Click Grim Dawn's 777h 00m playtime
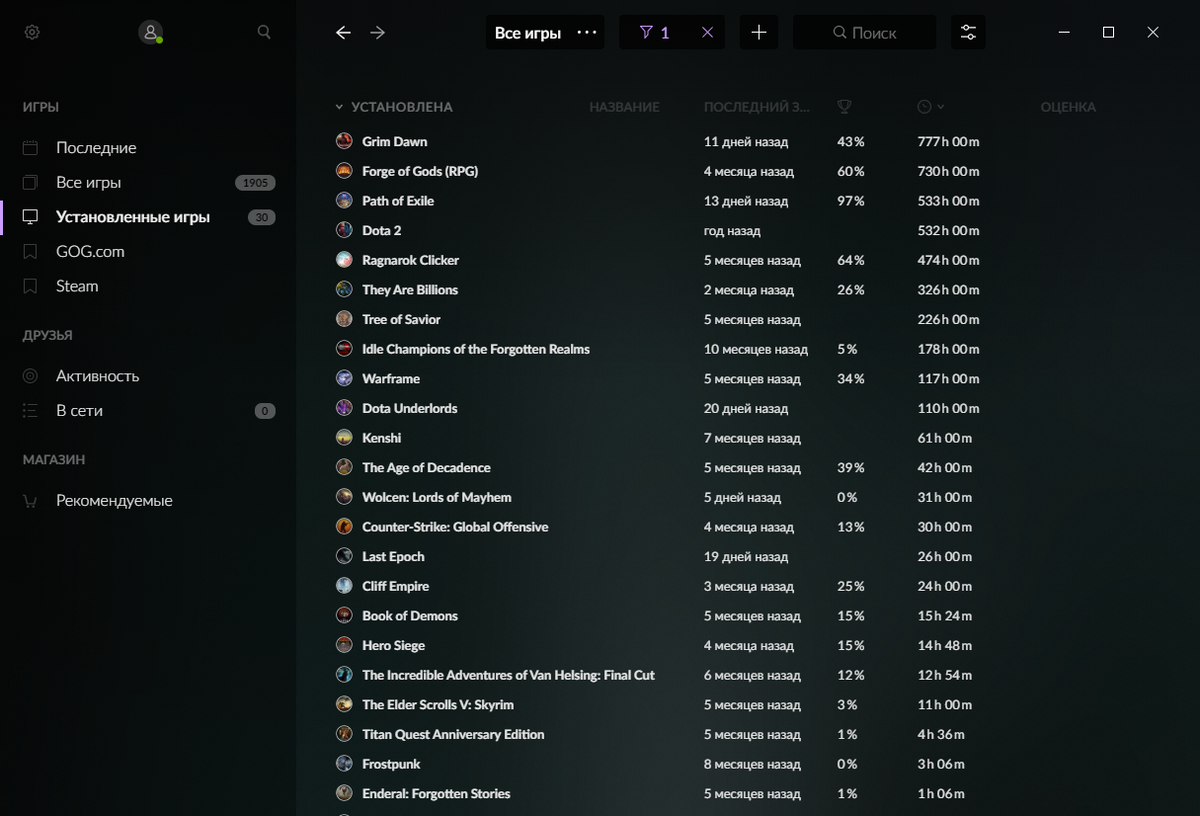 click(948, 142)
